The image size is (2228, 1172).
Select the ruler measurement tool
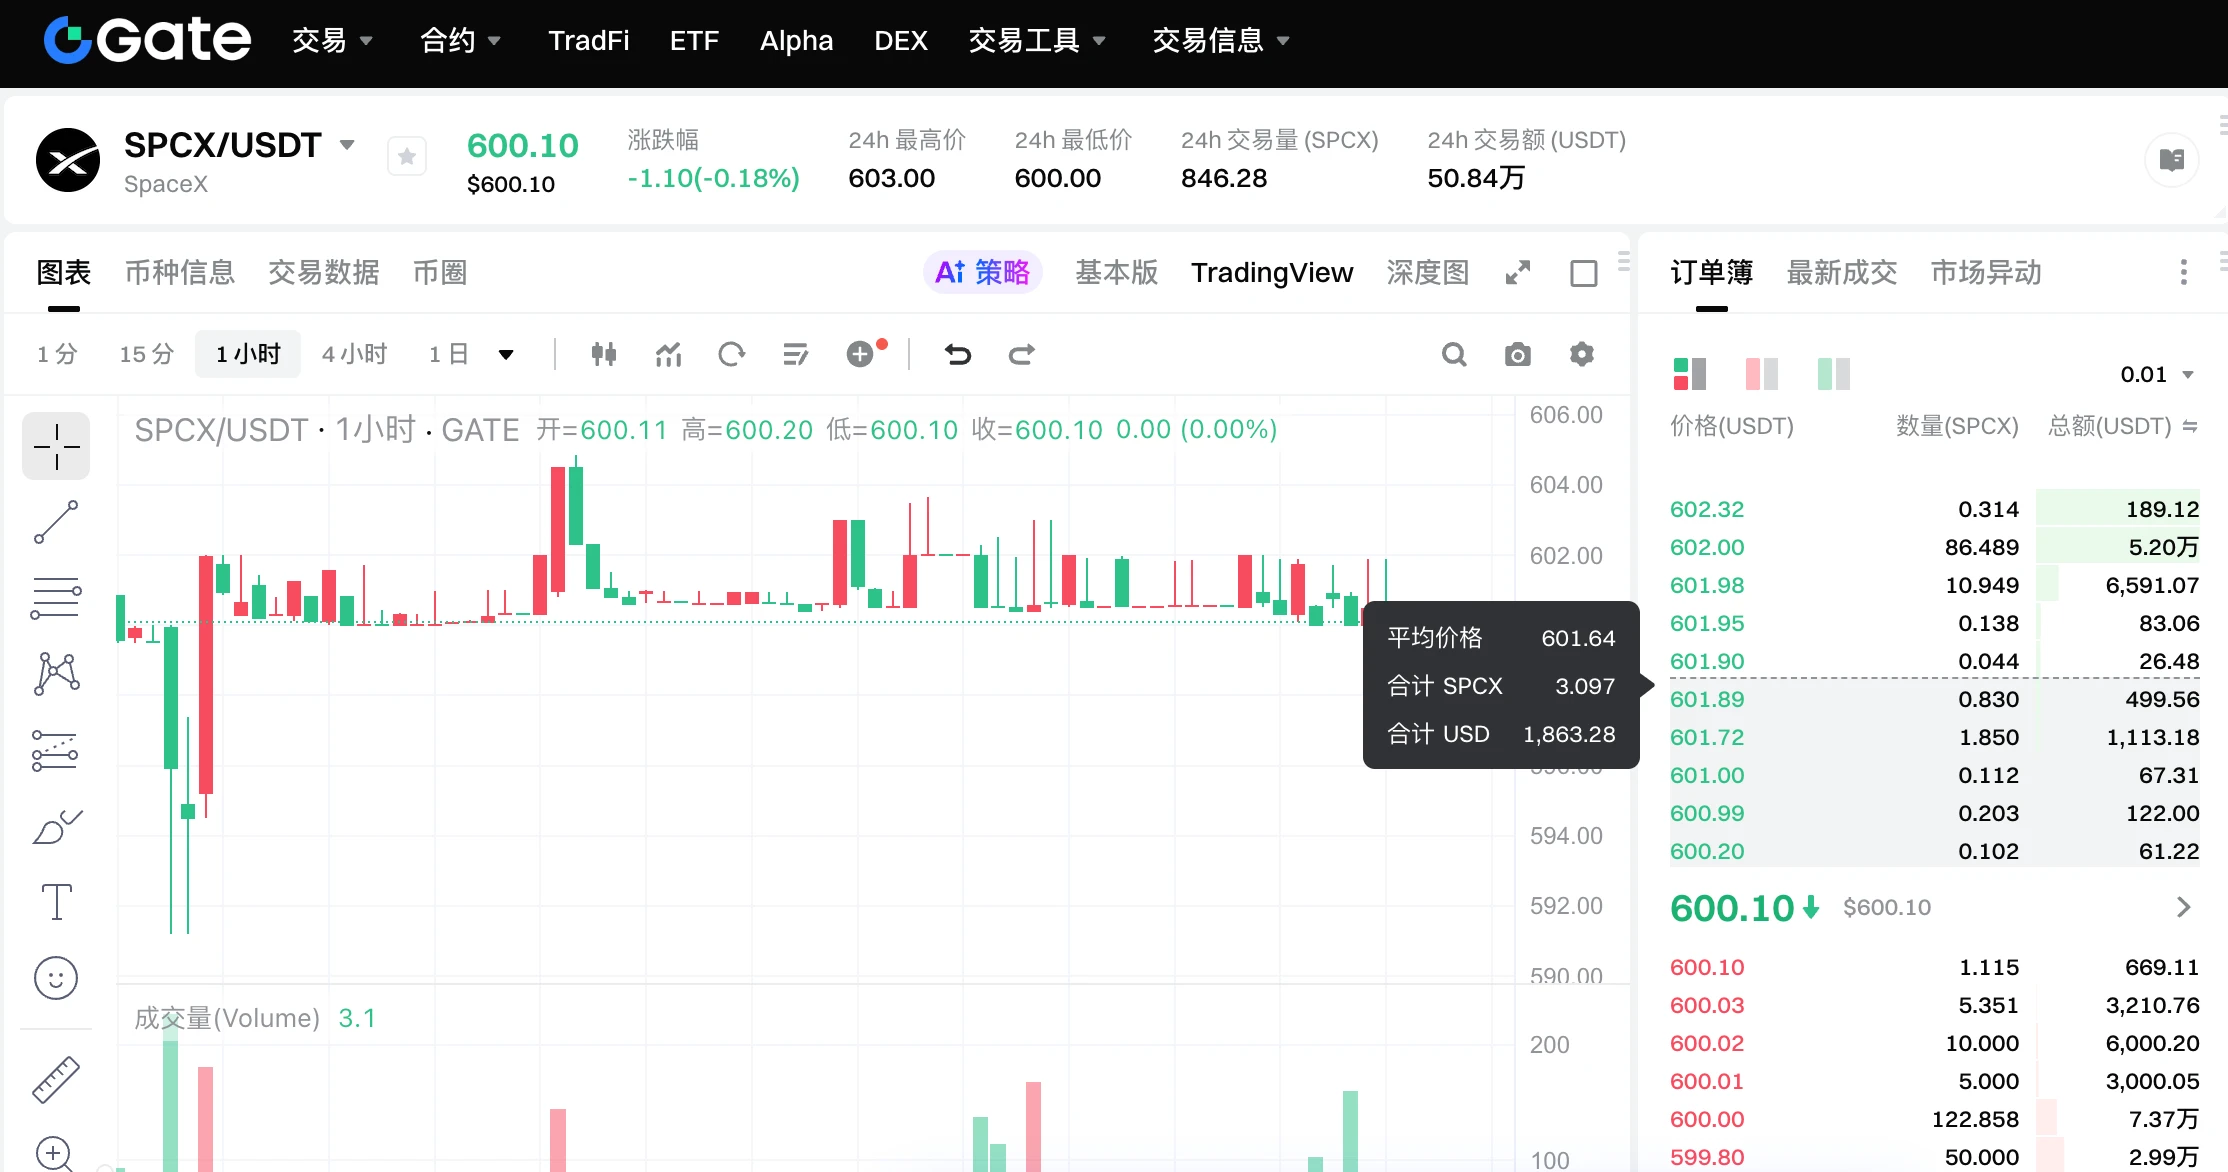tap(56, 1079)
